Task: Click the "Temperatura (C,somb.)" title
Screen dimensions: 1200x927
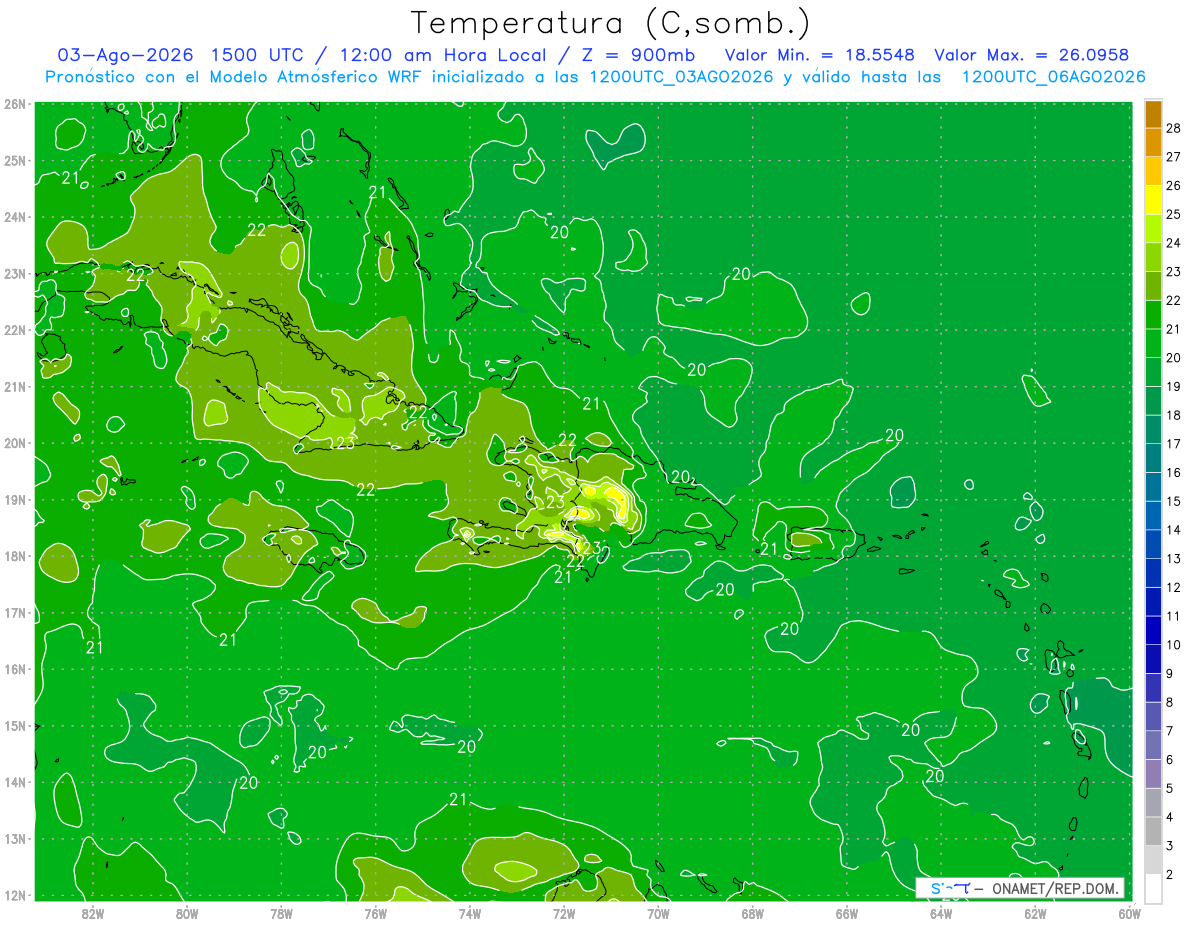Action: [x=612, y=22]
